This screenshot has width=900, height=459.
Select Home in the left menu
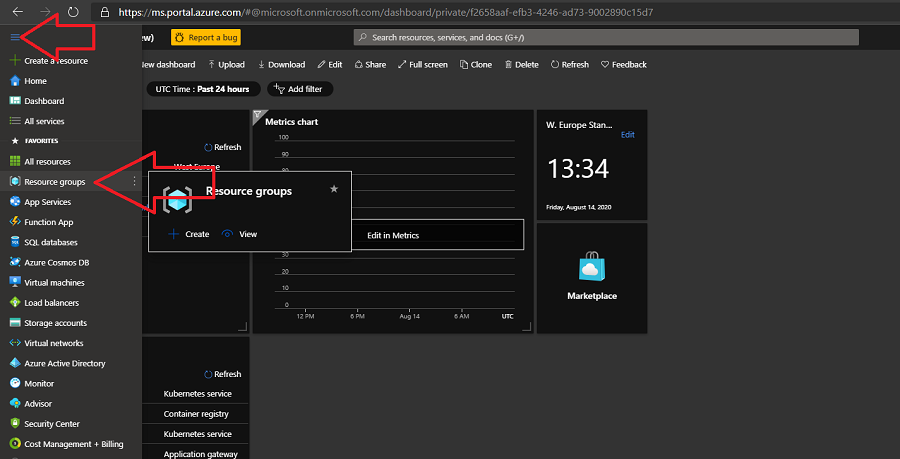click(35, 81)
